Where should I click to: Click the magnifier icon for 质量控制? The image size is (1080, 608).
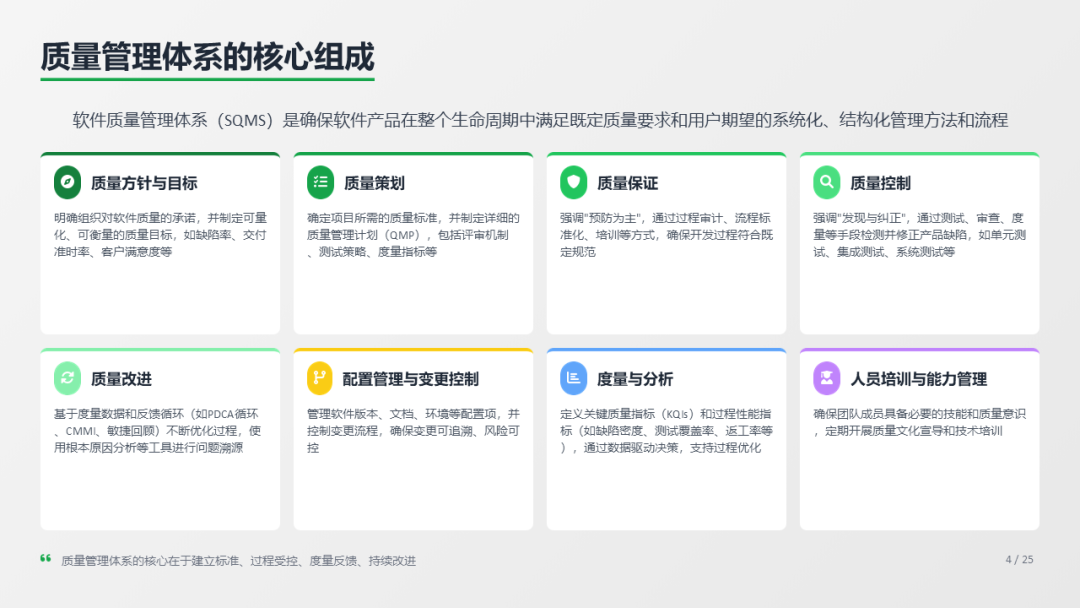(x=826, y=182)
